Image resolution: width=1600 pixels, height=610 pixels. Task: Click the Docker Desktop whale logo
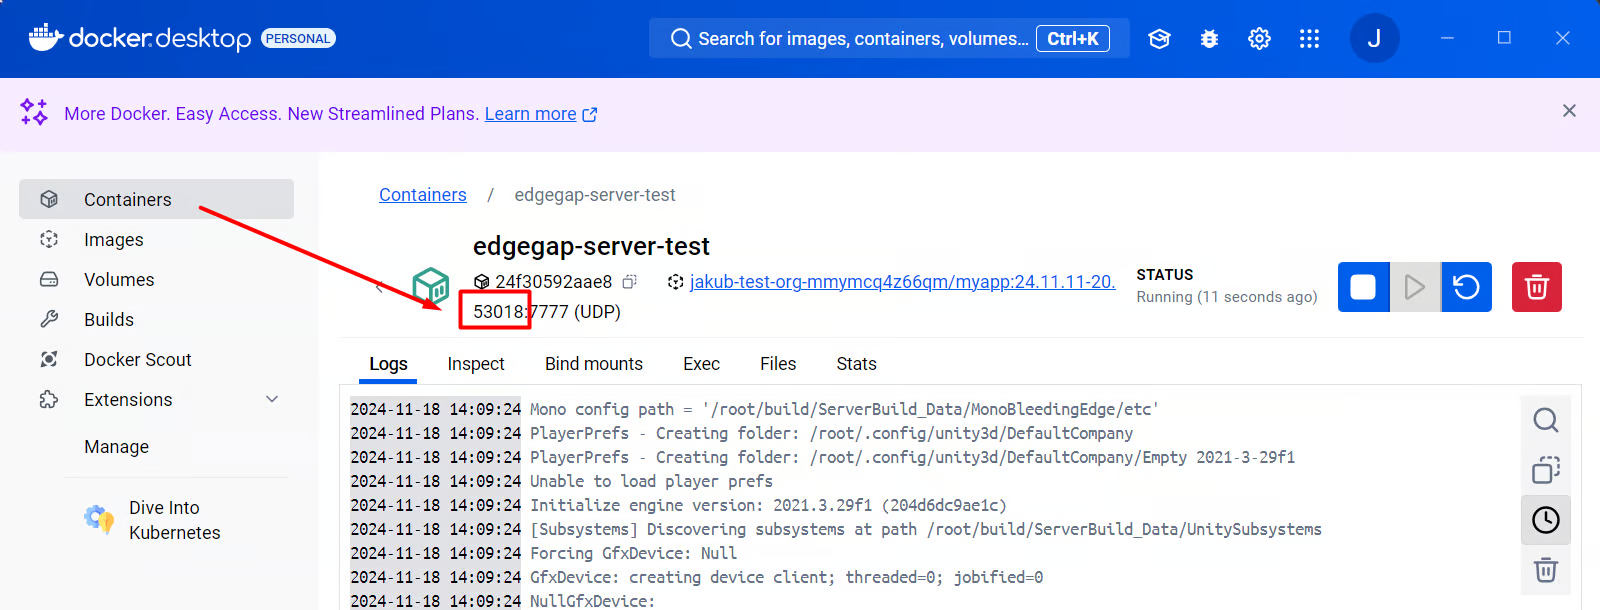click(46, 37)
